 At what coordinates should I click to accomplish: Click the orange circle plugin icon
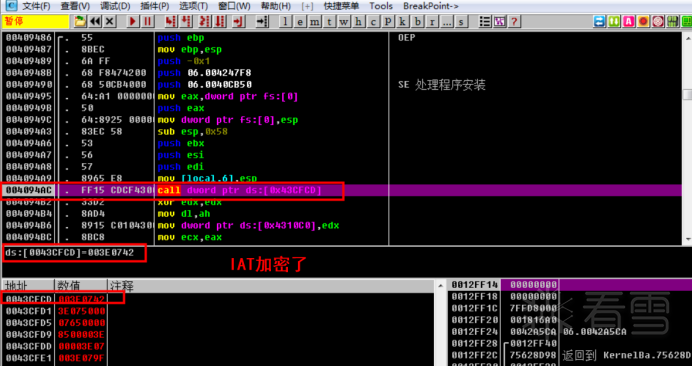point(643,21)
